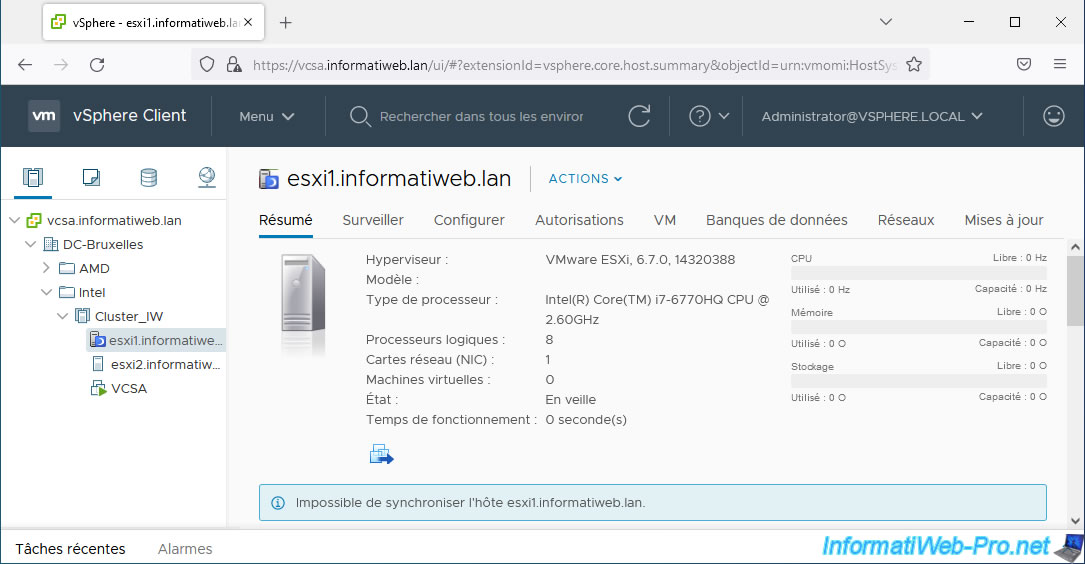Click browser forward arrow
Screen dimensions: 1085x564
(61, 65)
